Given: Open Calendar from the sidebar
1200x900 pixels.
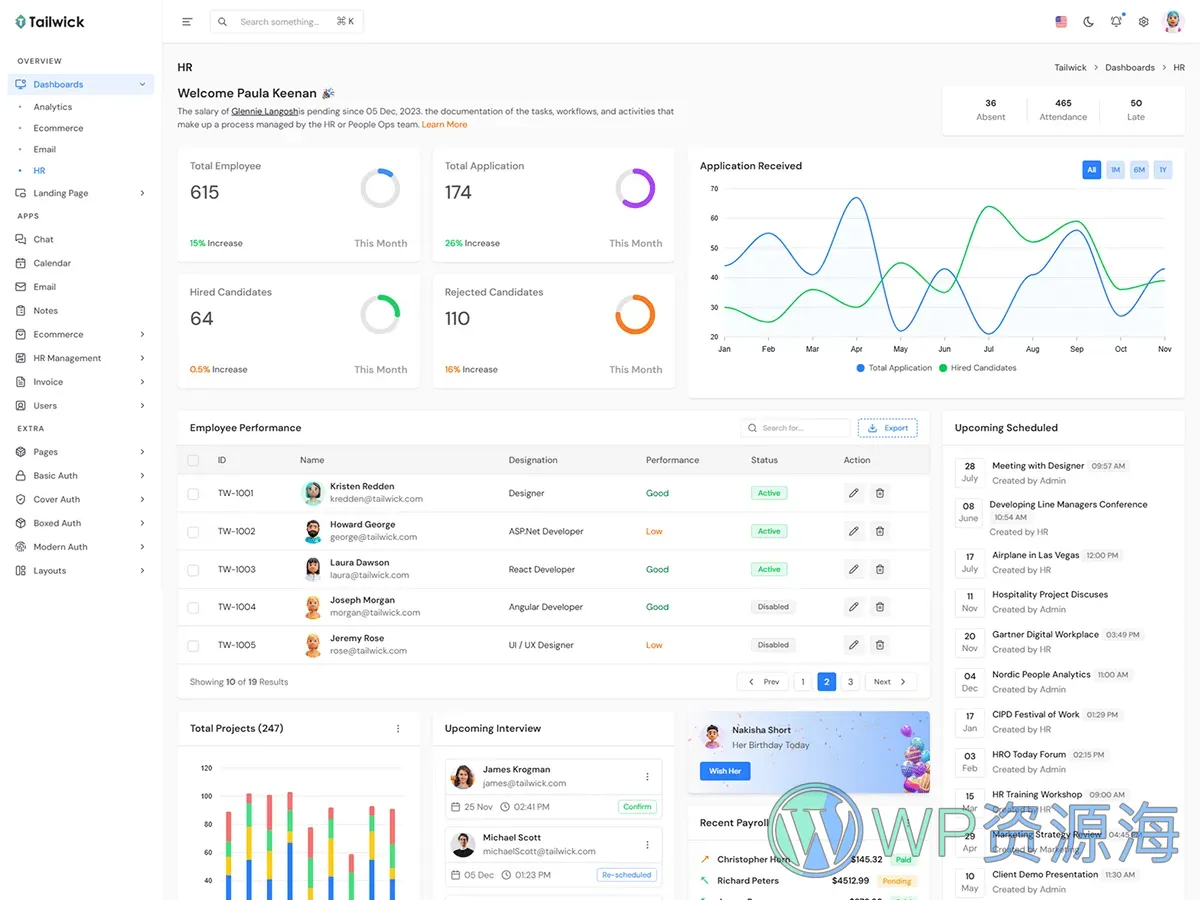Looking at the screenshot, I should click(52, 263).
